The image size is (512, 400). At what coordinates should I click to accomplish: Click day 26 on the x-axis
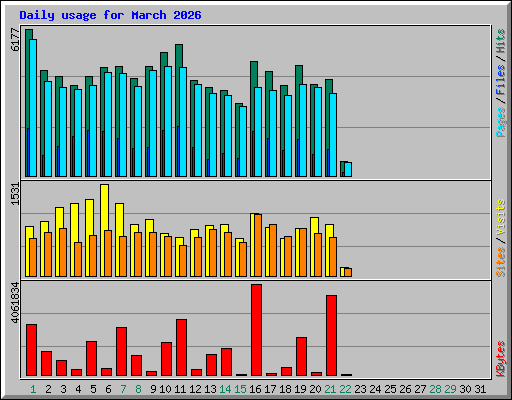point(405,389)
